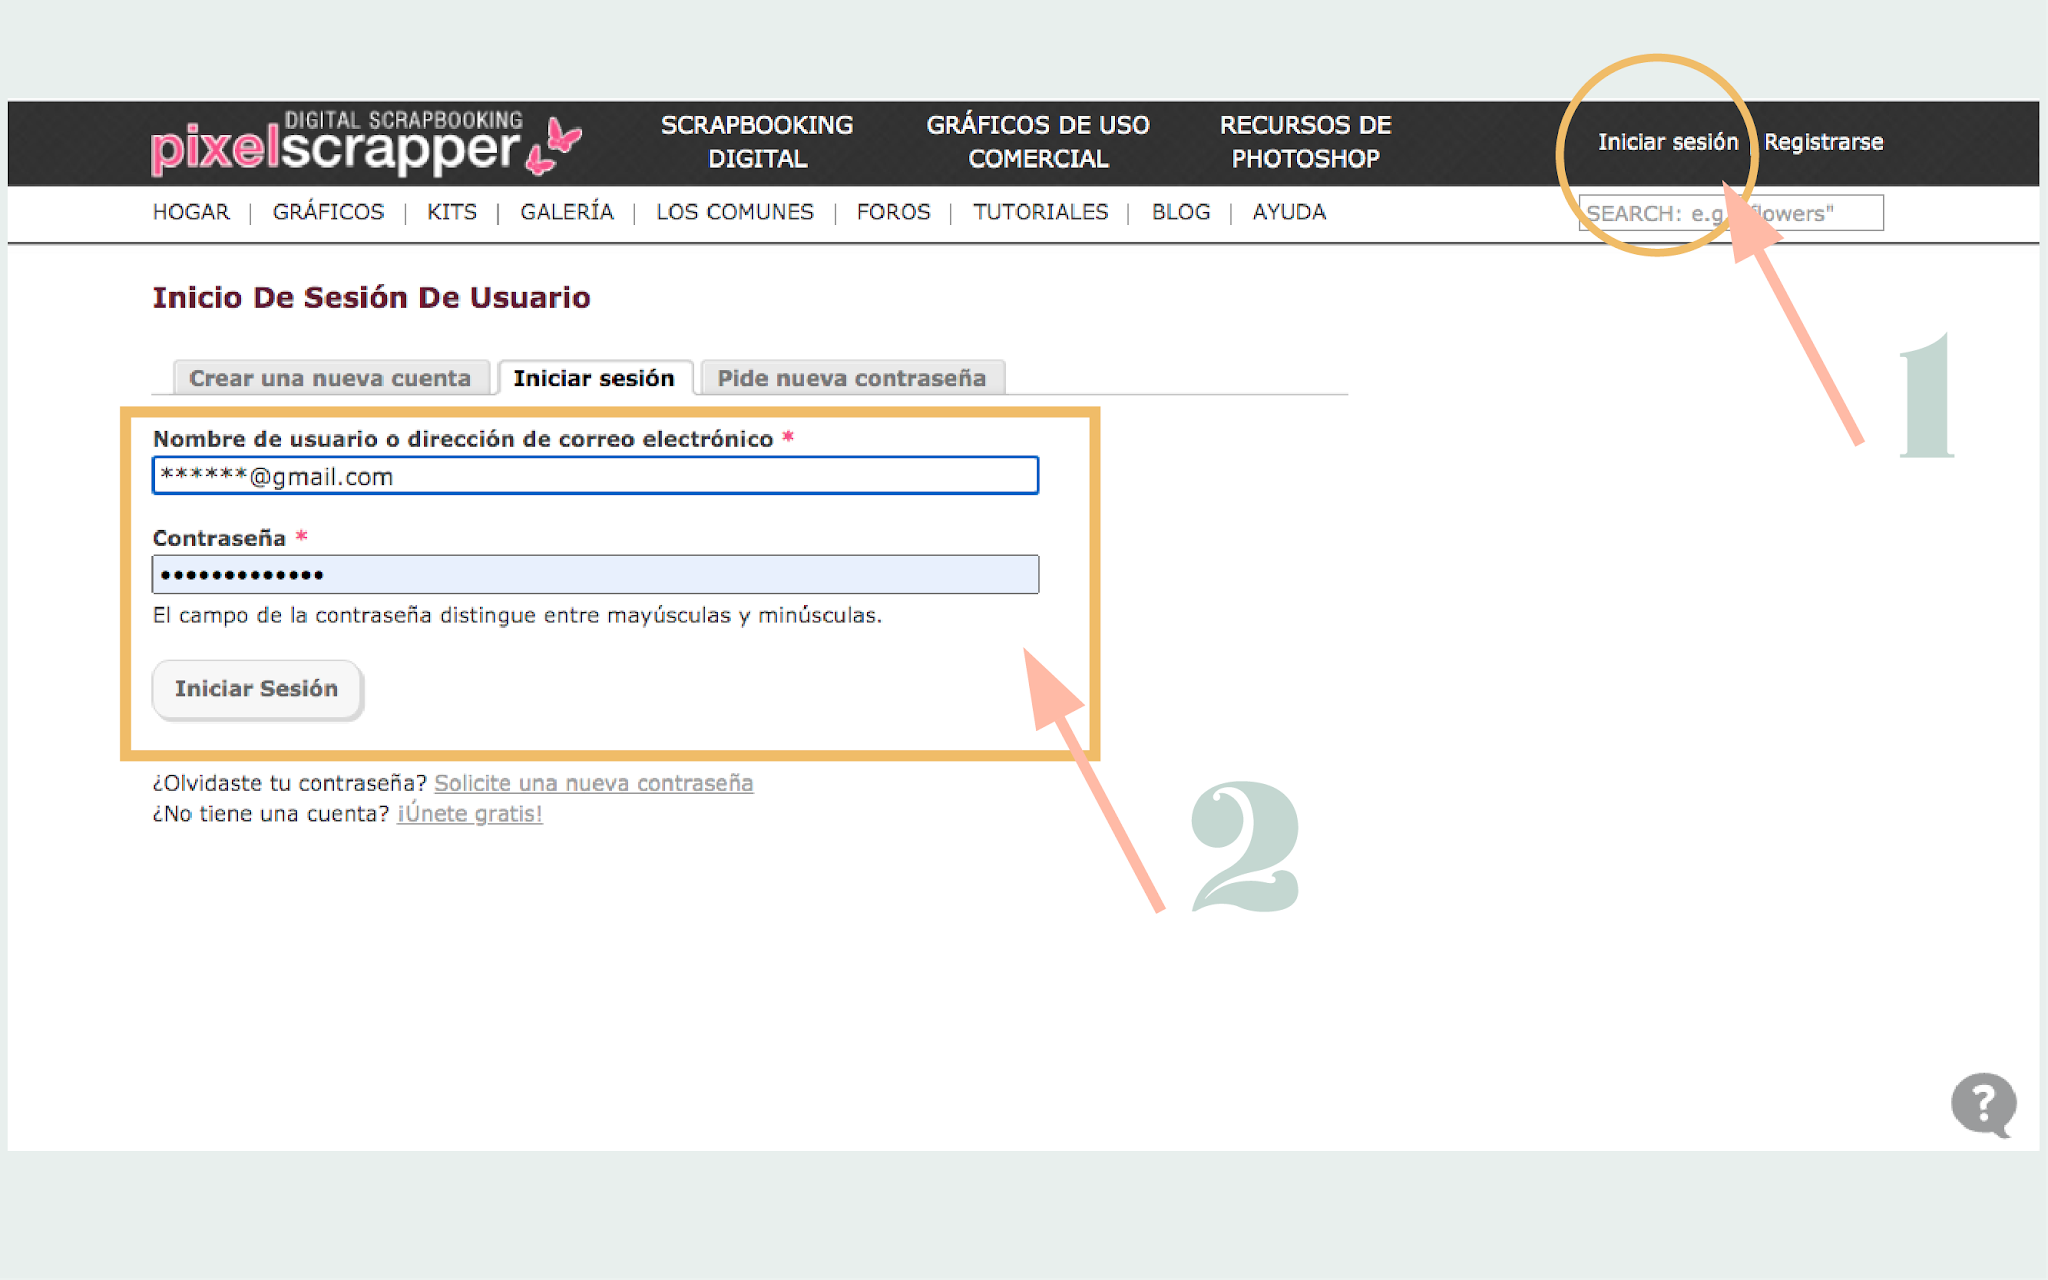Open Scrapbooking Digital menu

coord(757,142)
